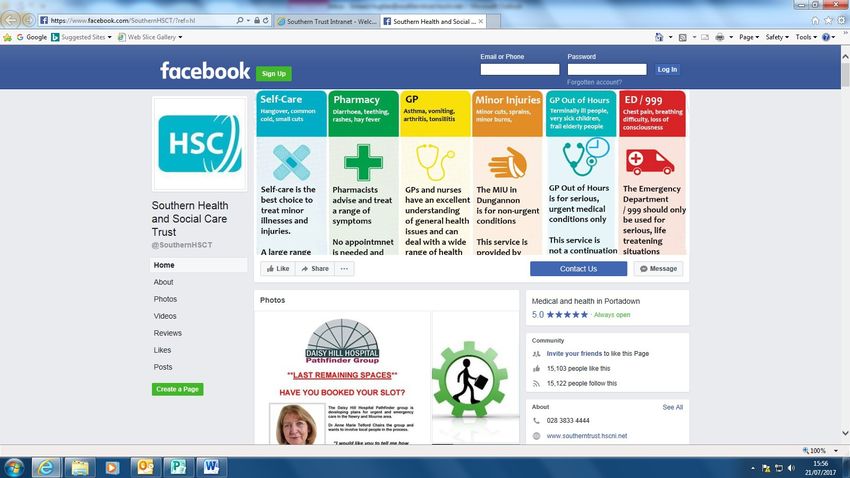The height and width of the screenshot is (478, 850).
Task: Click the Share button
Action: click(315, 269)
